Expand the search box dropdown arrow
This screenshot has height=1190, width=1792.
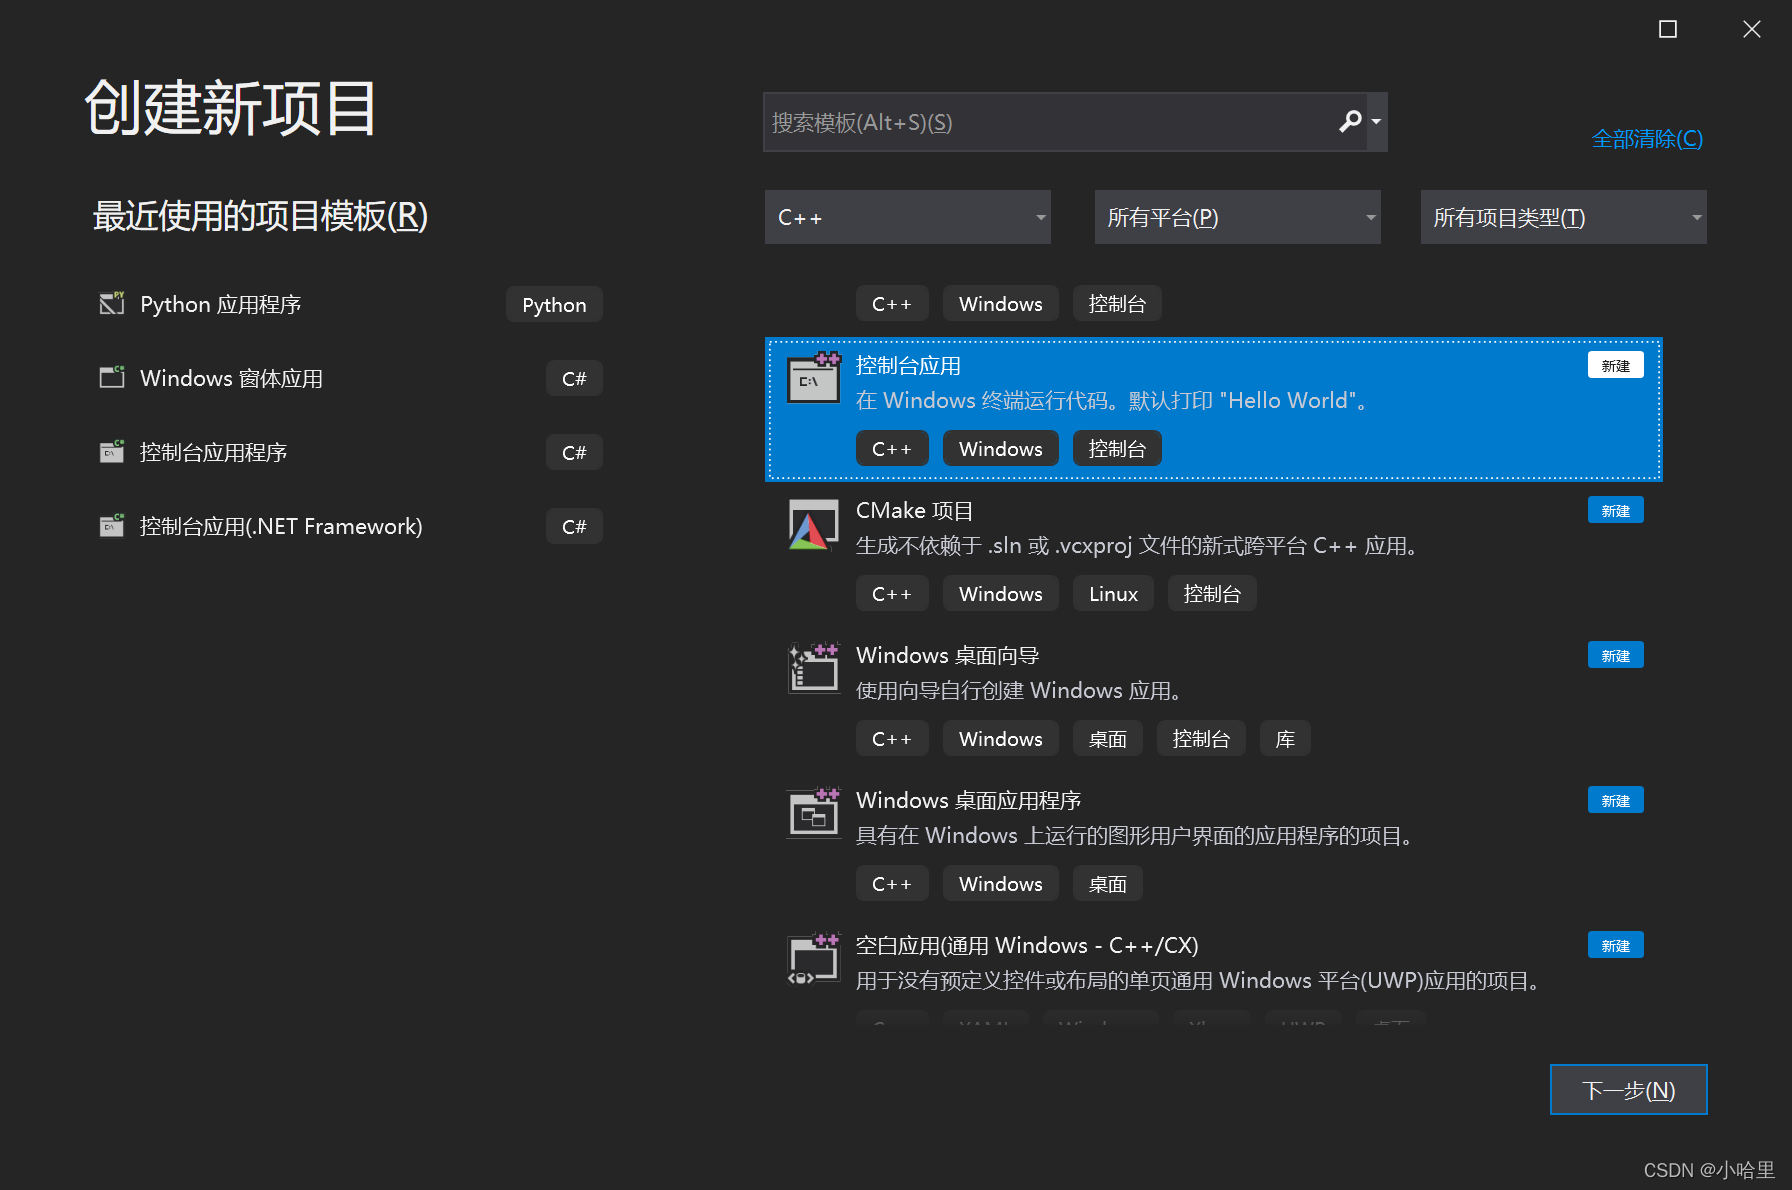1375,121
